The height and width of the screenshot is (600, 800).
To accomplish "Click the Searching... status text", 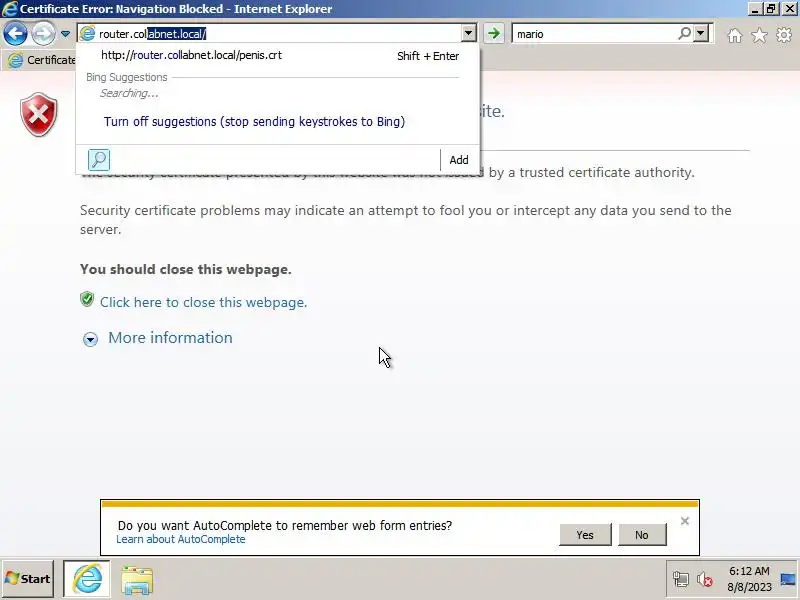I will pyautogui.click(x=129, y=93).
